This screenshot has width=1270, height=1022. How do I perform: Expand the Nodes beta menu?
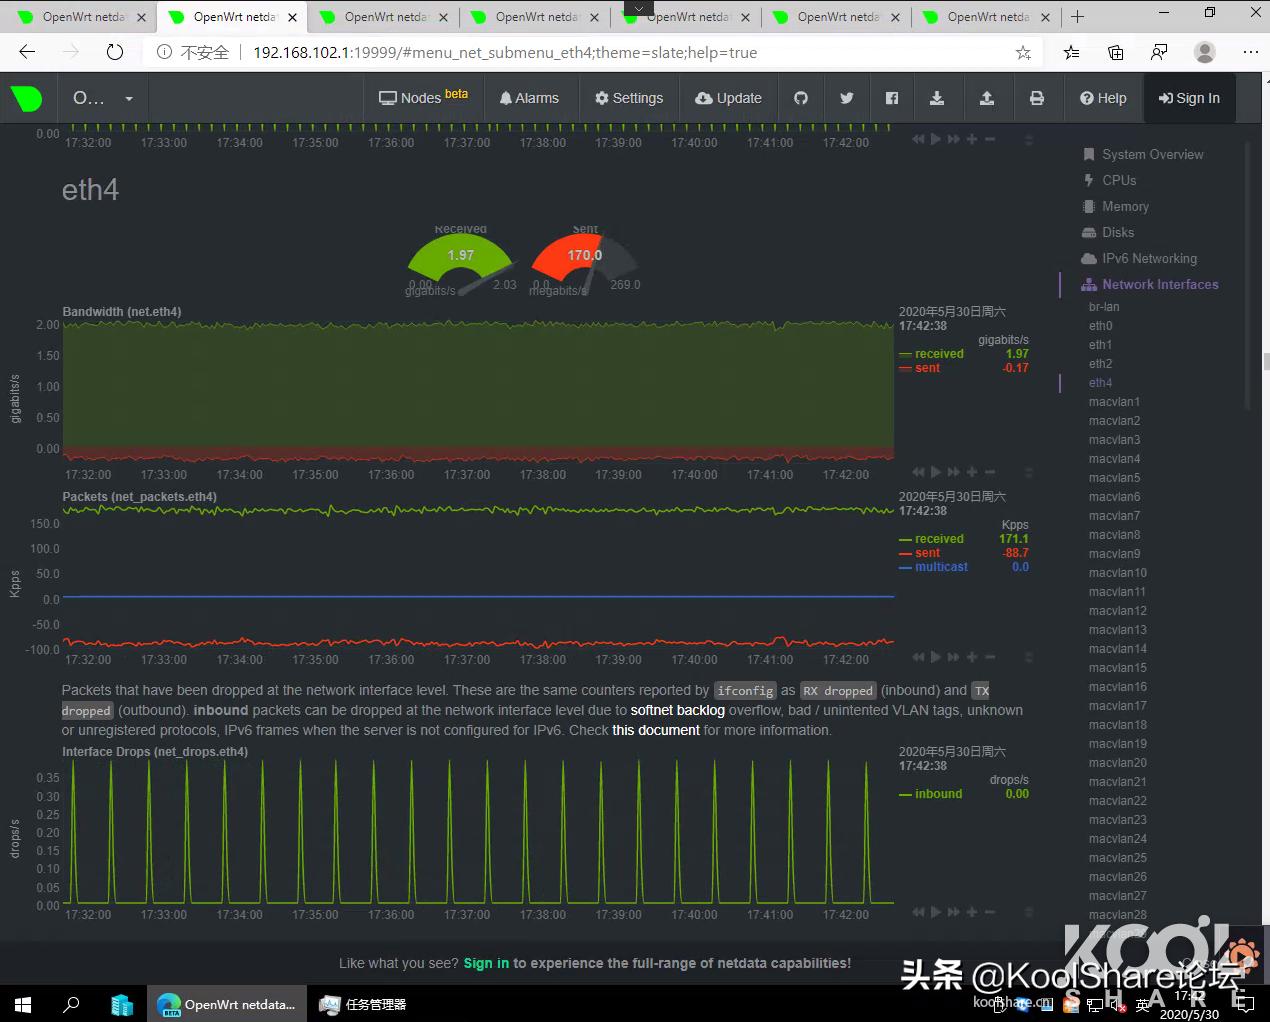423,98
